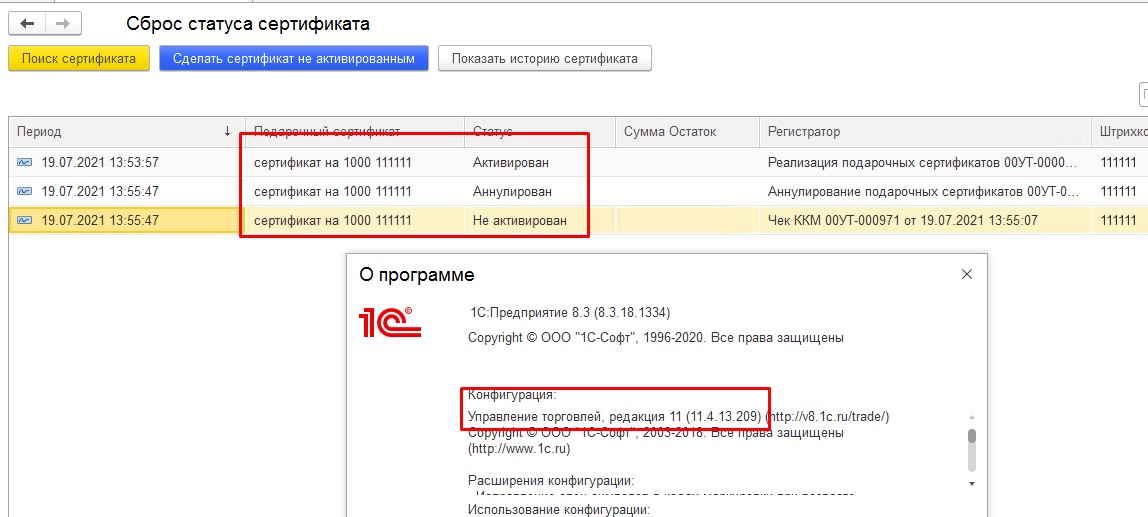Open Чек ККМ 00УТ-000971 registrar cell
Image resolution: width=1148 pixels, height=517 pixels.
point(925,220)
